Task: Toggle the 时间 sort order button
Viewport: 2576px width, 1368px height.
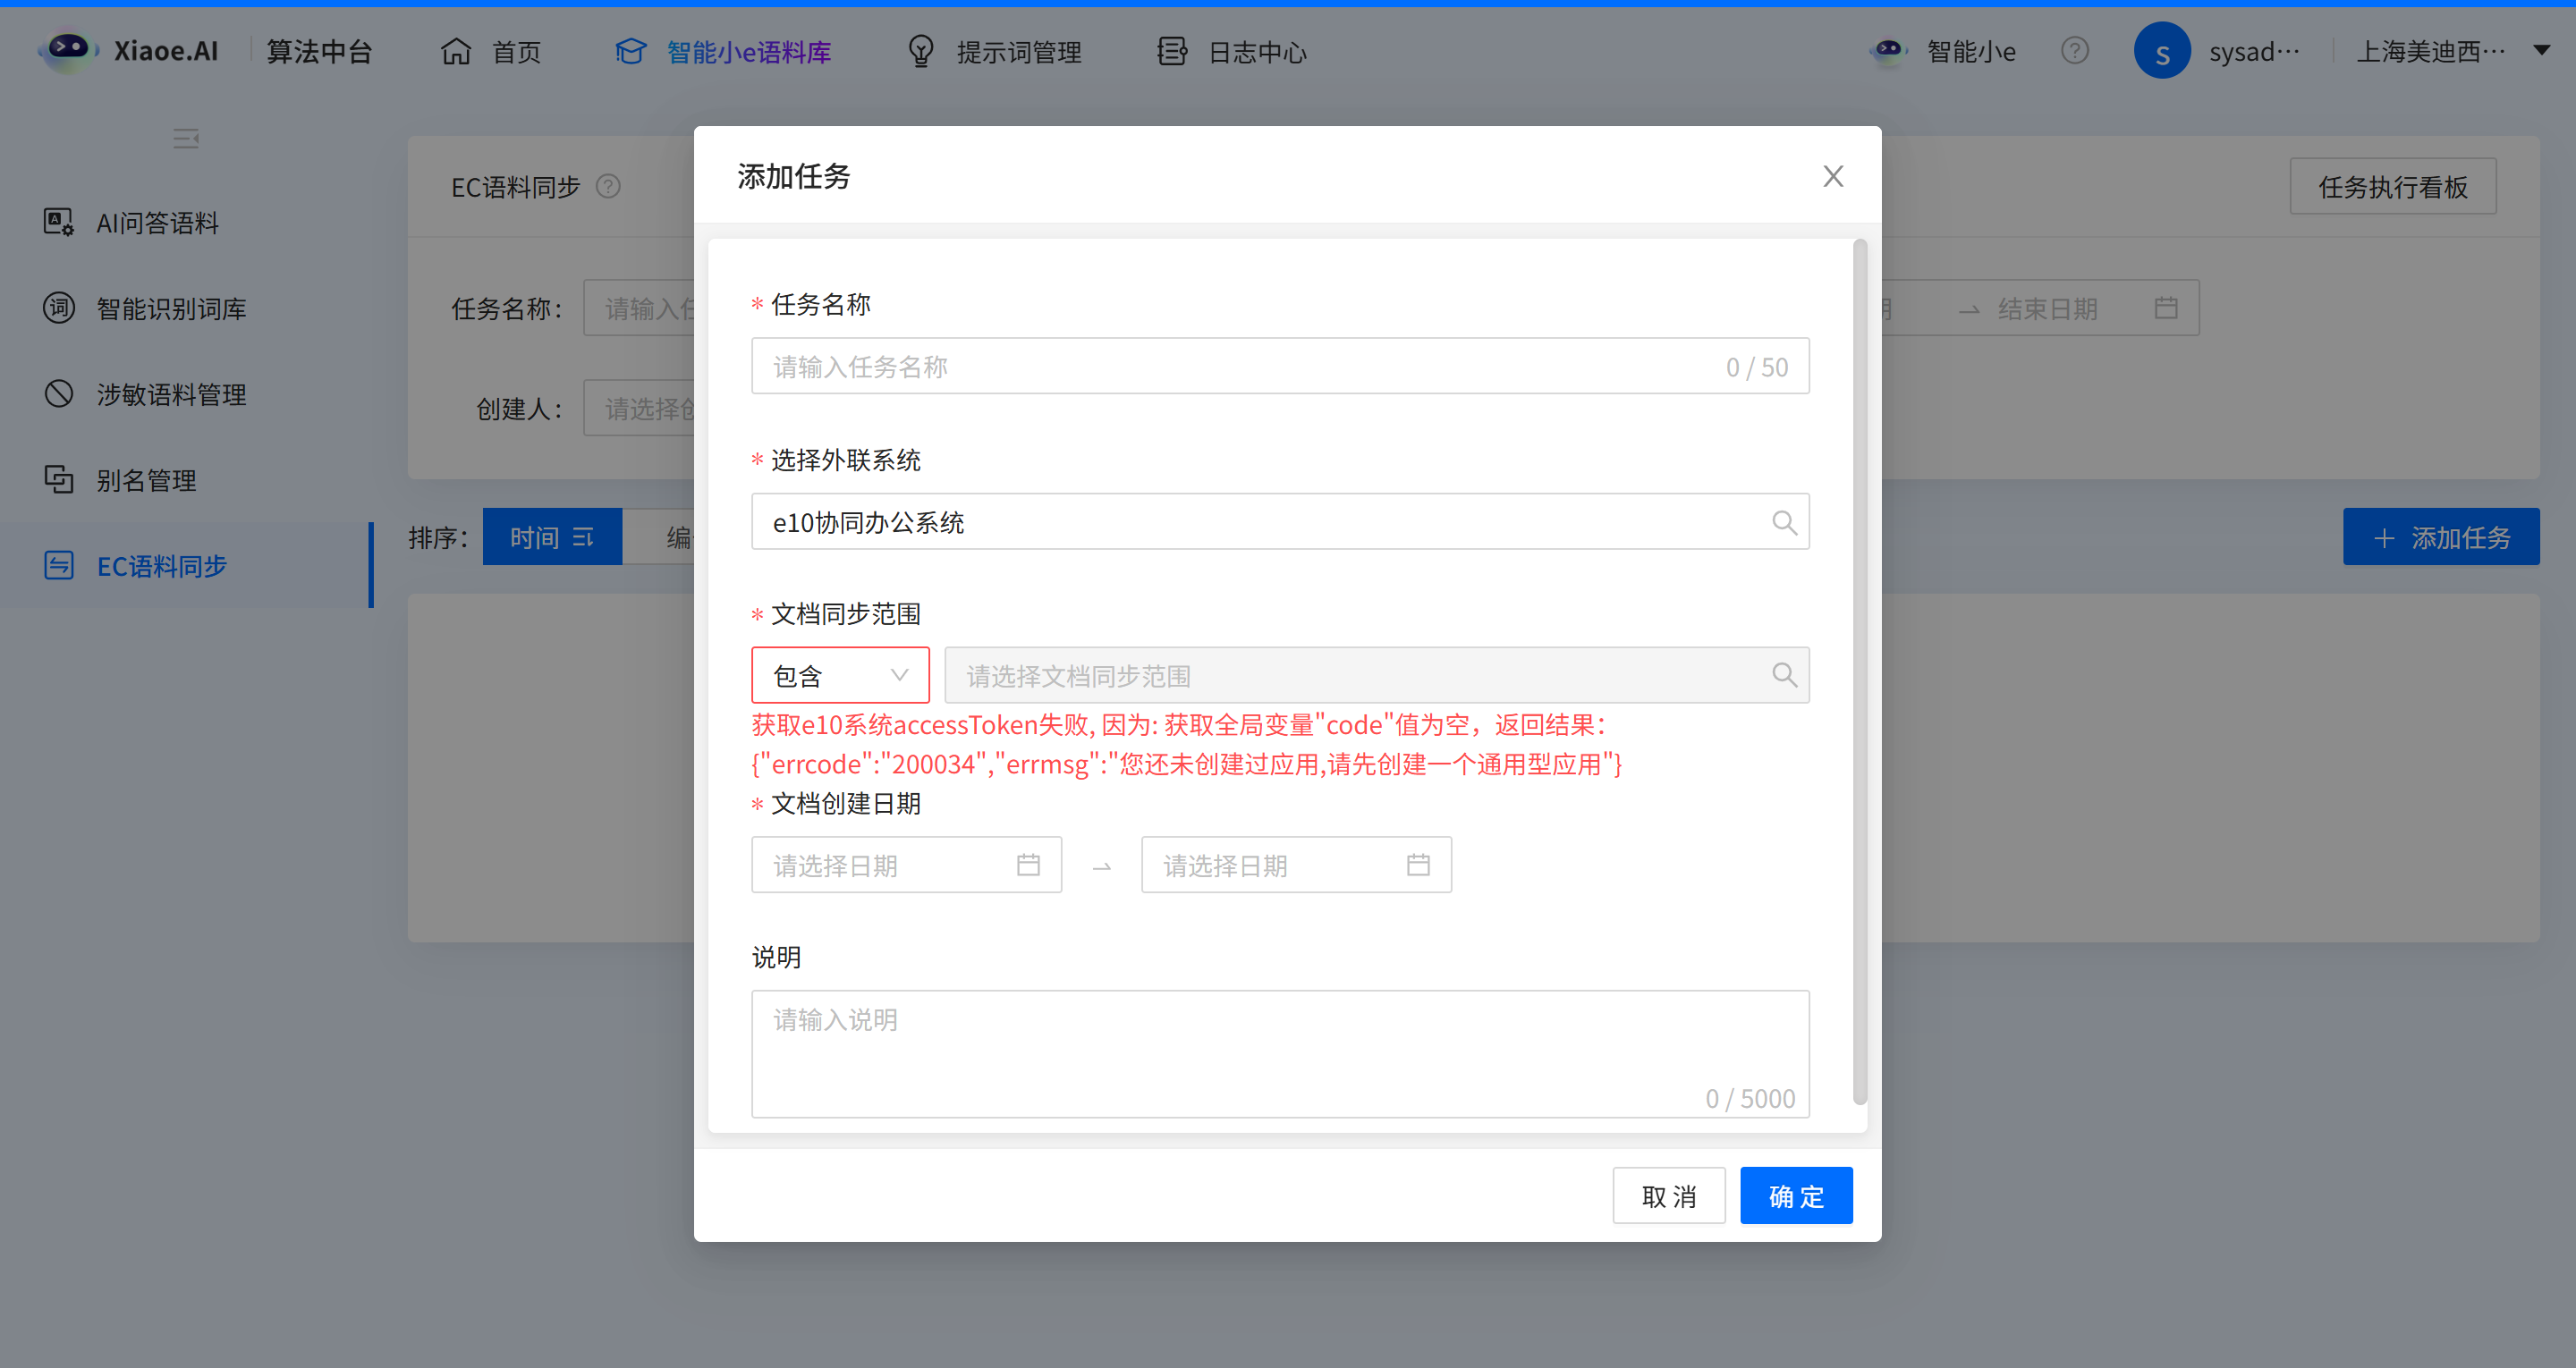Action: 552,537
